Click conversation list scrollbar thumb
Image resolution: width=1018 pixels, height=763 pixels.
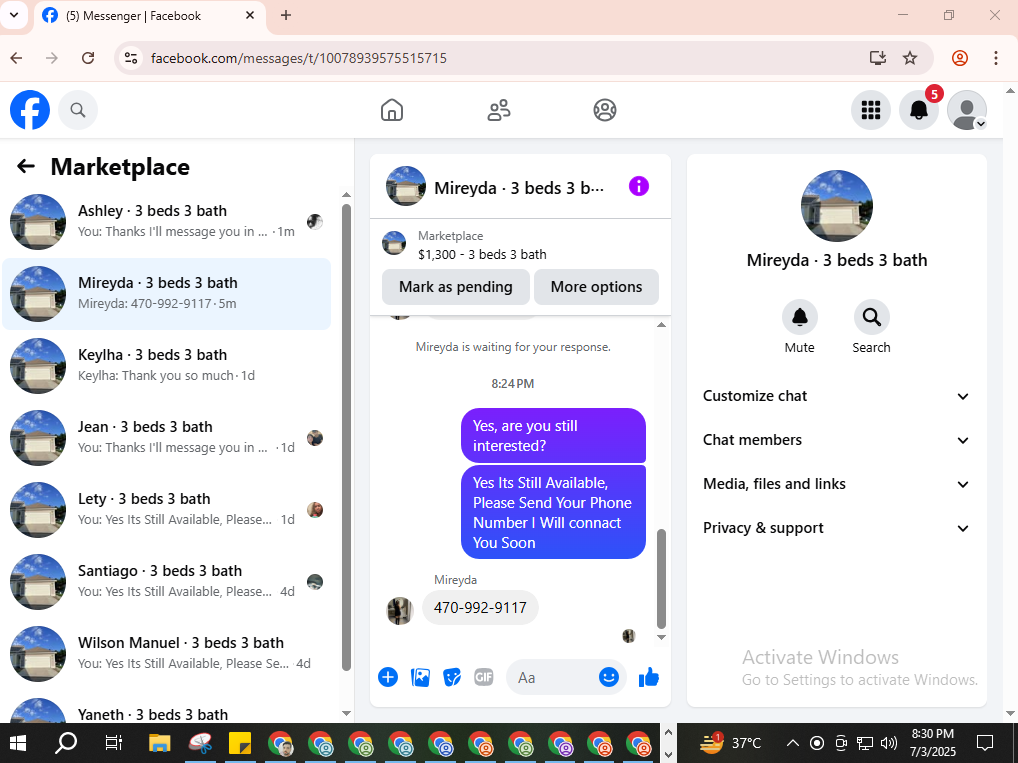pos(347,437)
